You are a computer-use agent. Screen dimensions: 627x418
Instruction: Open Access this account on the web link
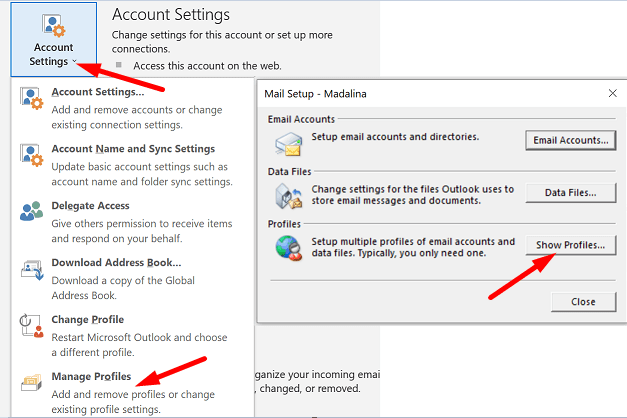tap(207, 66)
